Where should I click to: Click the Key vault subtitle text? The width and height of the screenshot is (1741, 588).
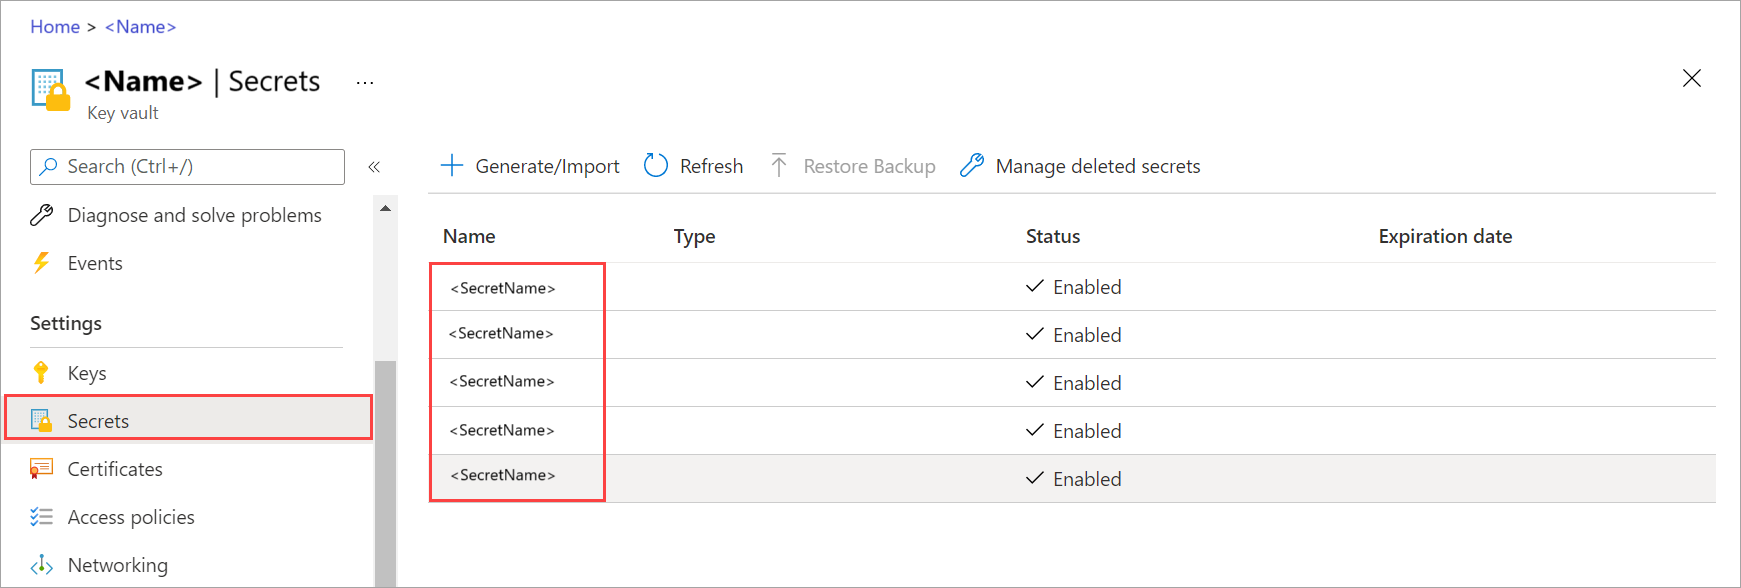click(x=123, y=113)
